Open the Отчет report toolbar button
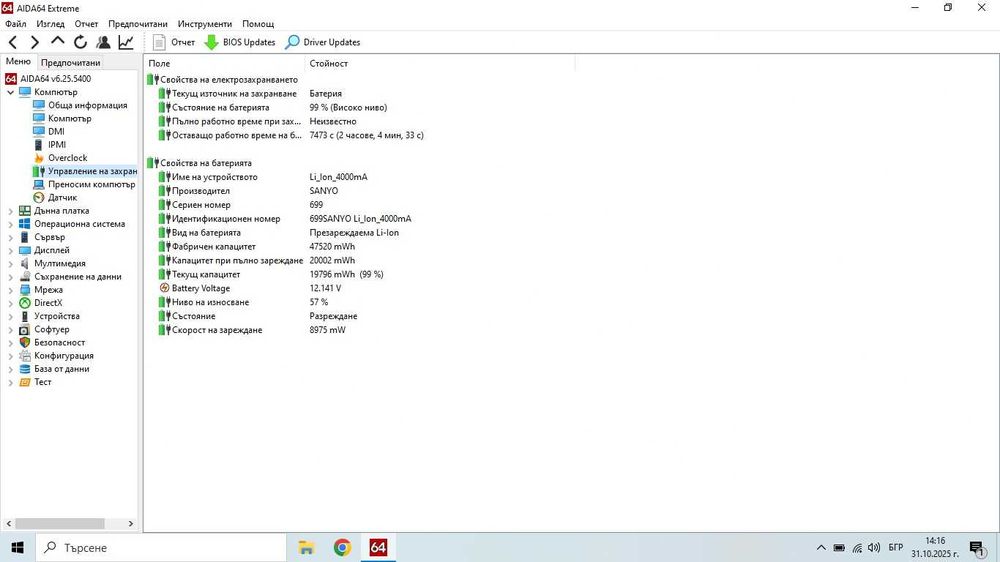The height and width of the screenshot is (562, 1000). (x=174, y=42)
